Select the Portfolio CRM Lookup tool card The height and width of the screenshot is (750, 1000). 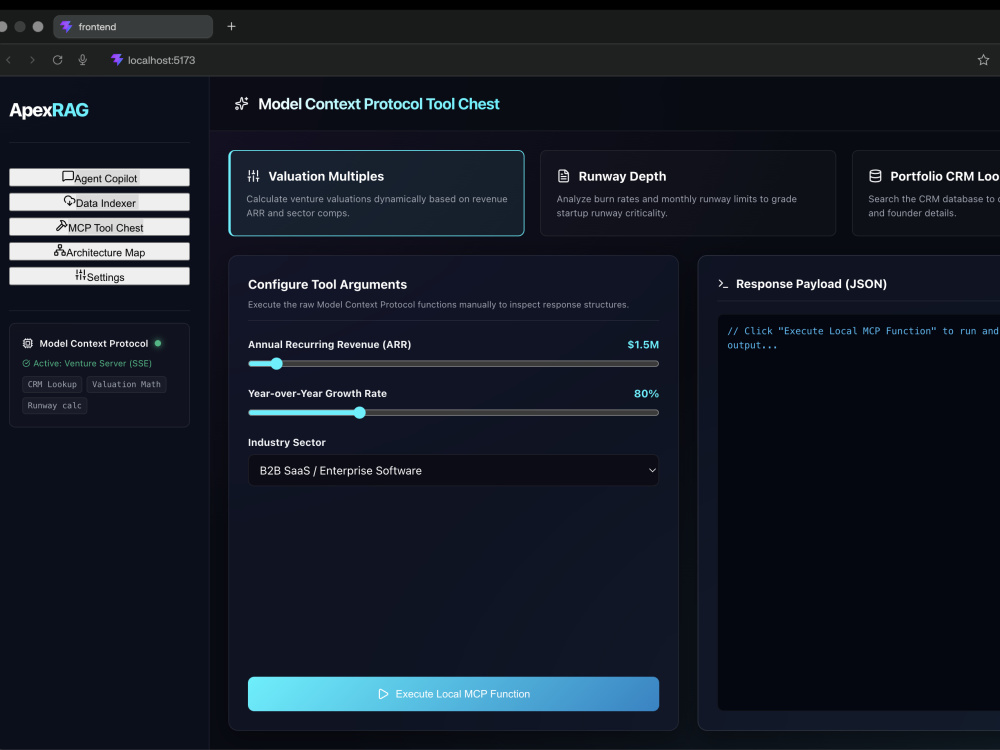(926, 193)
